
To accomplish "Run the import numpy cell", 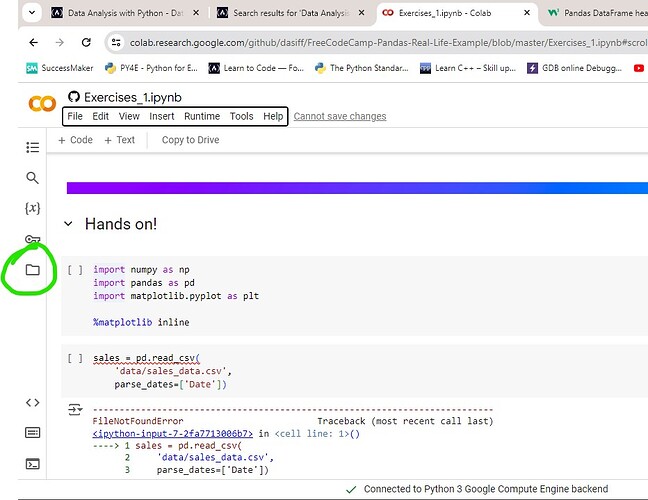I will pyautogui.click(x=75, y=270).
